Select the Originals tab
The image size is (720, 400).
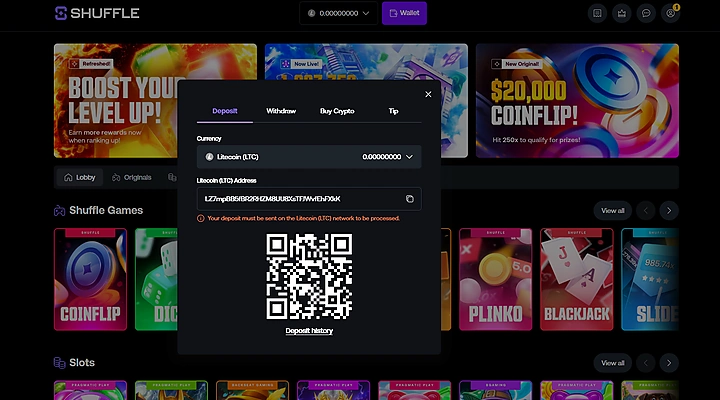click(132, 177)
